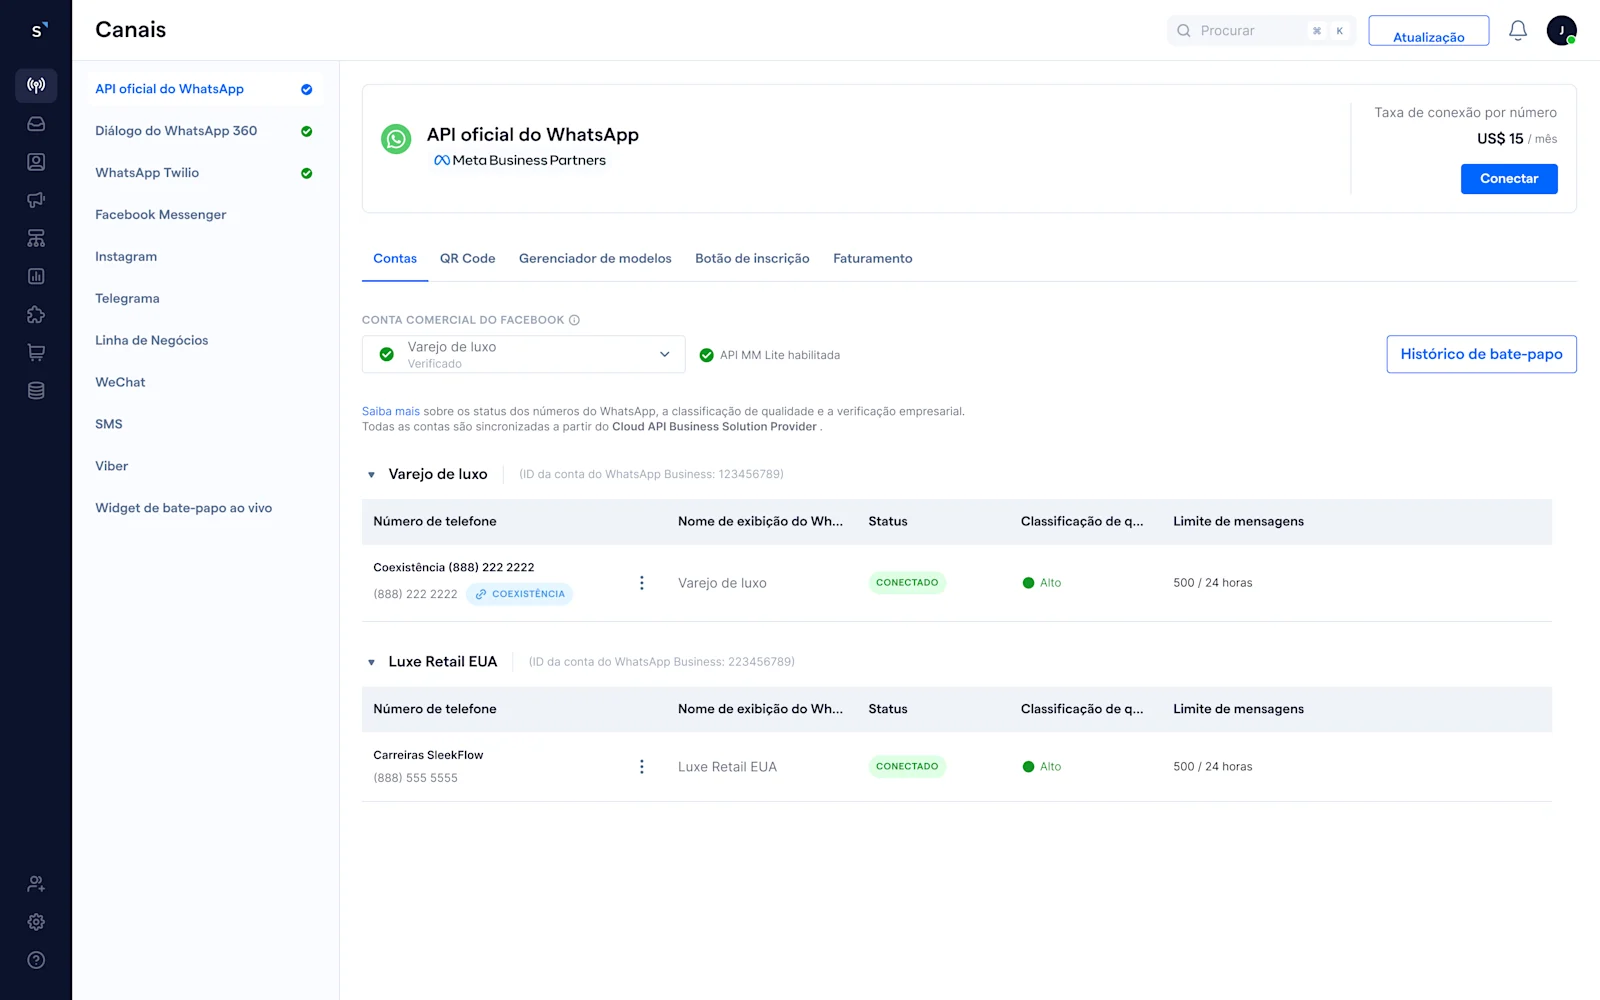Screen dimensions: 1600x1000
Task: Click the Conectado status badge for Luxe Retail EUA
Action: 907,767
